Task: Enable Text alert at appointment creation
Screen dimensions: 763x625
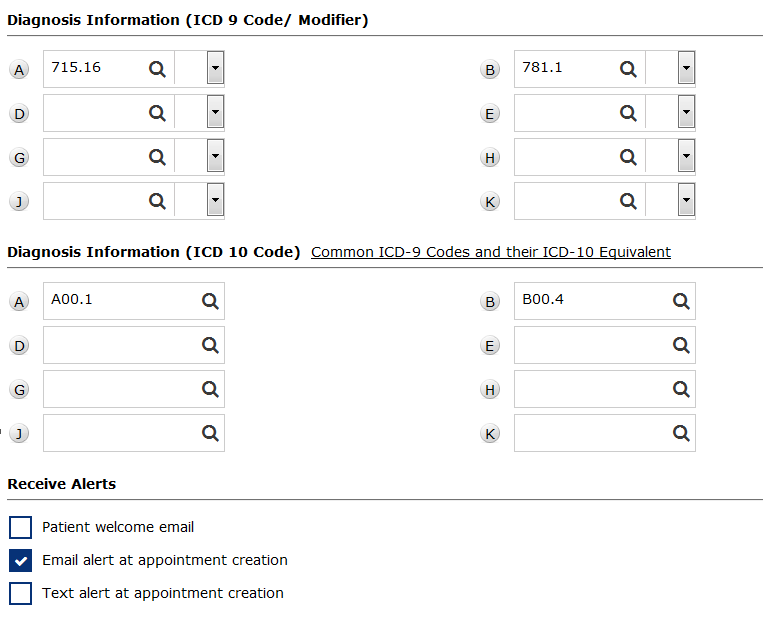Action: pos(20,593)
